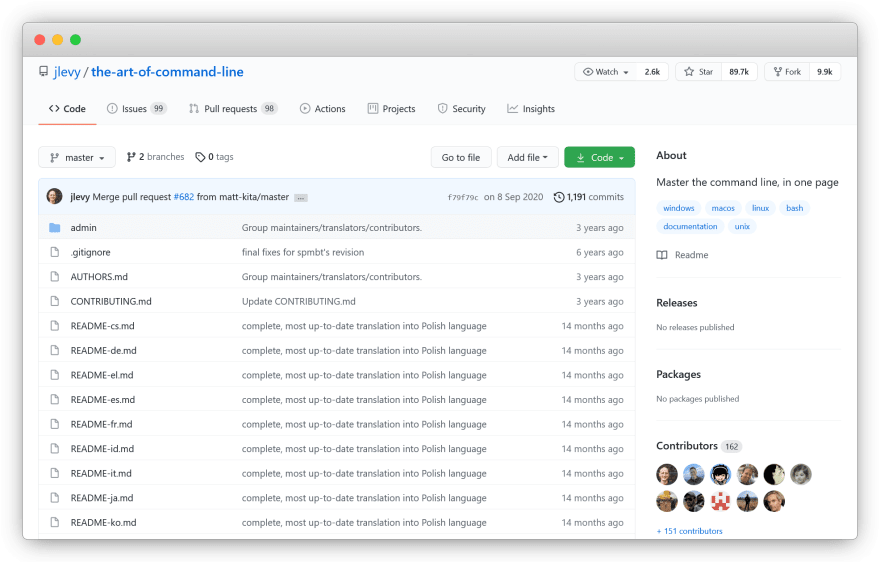Screen dimensions: 880x562
Task: Open the 89.7k stargazers count
Action: pyautogui.click(x=739, y=72)
